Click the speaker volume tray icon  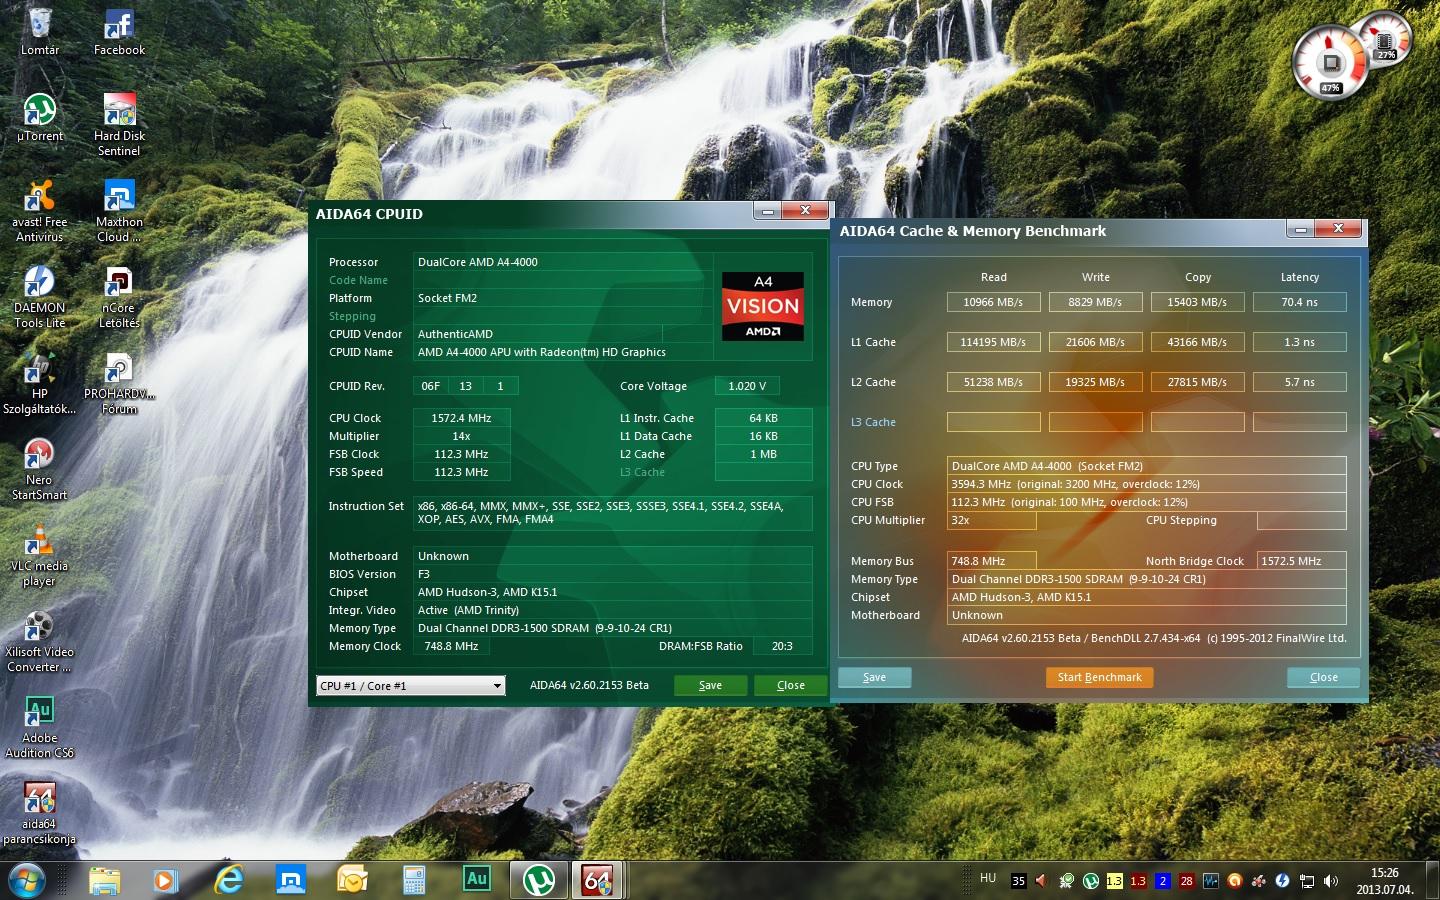1330,881
